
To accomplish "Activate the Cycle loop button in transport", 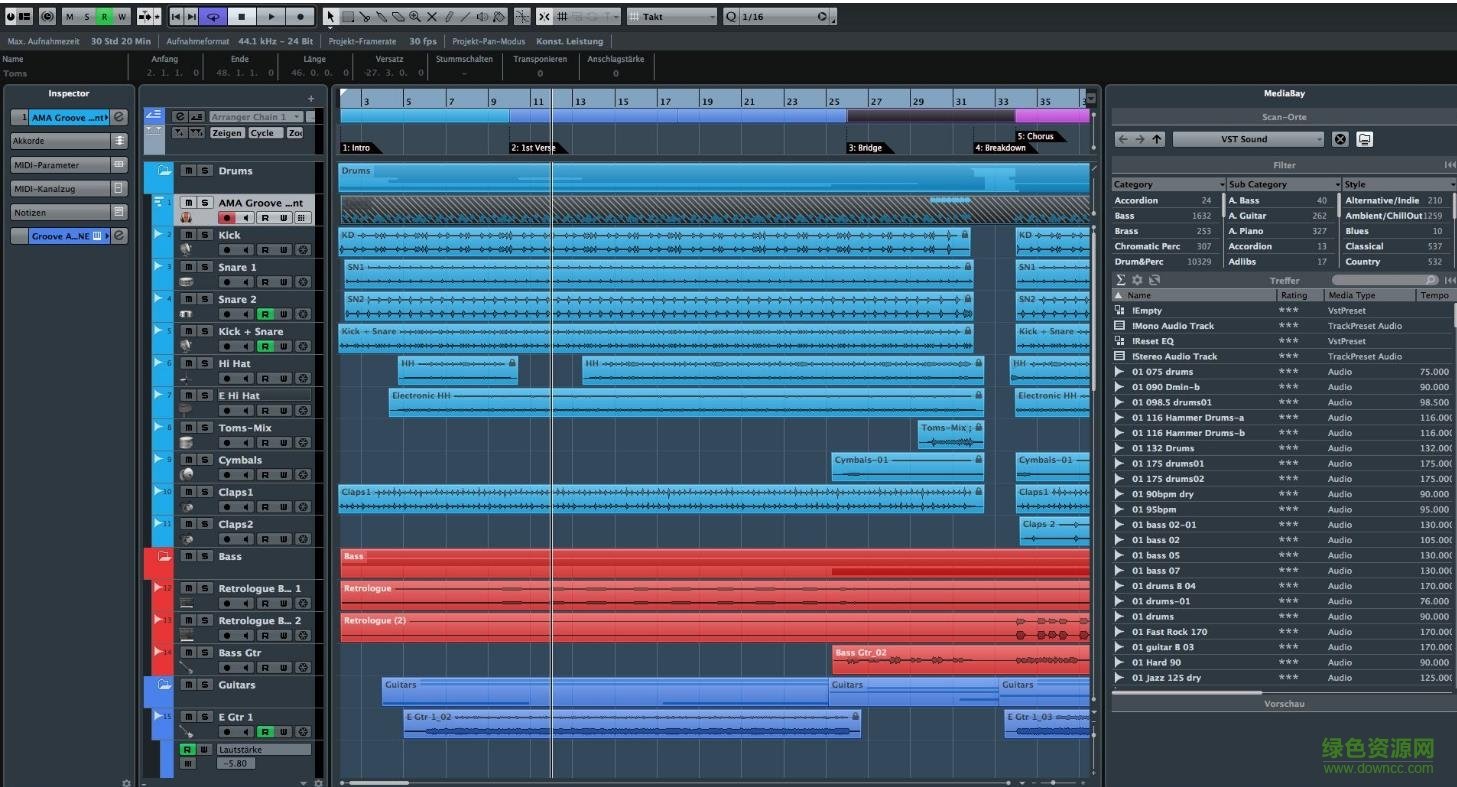I will point(213,16).
